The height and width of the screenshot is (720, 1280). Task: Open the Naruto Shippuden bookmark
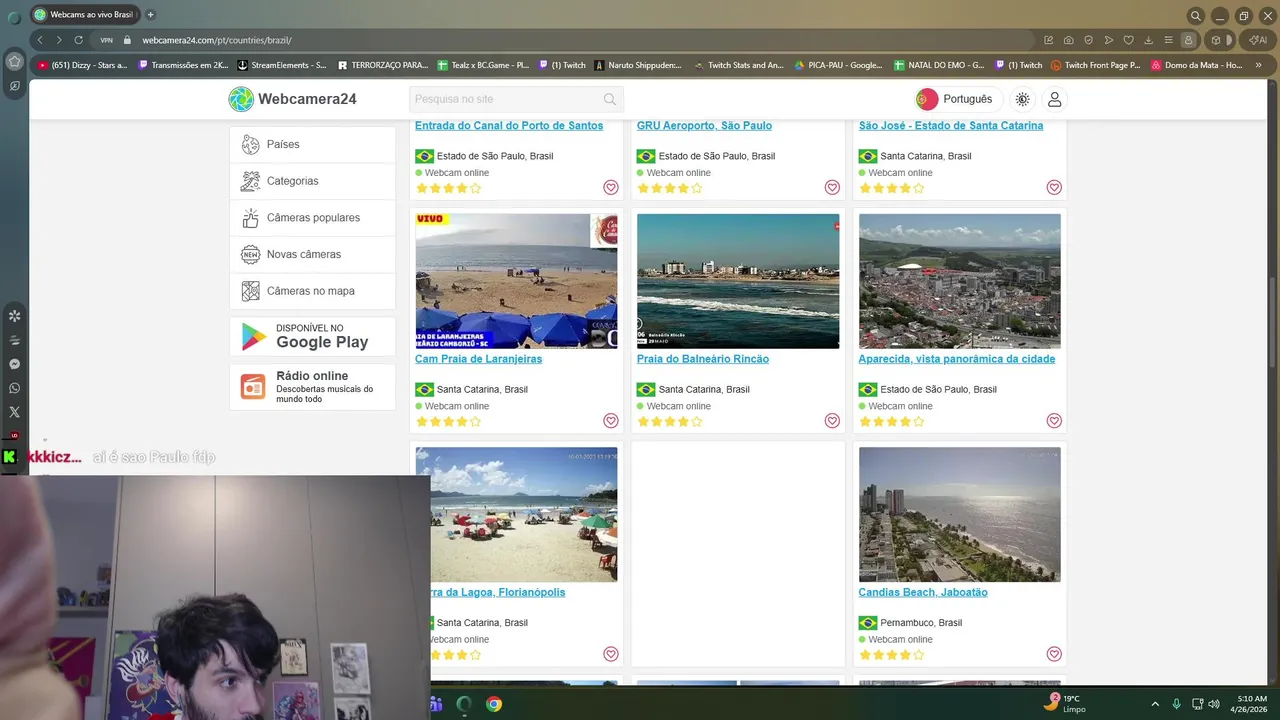pyautogui.click(x=638, y=65)
